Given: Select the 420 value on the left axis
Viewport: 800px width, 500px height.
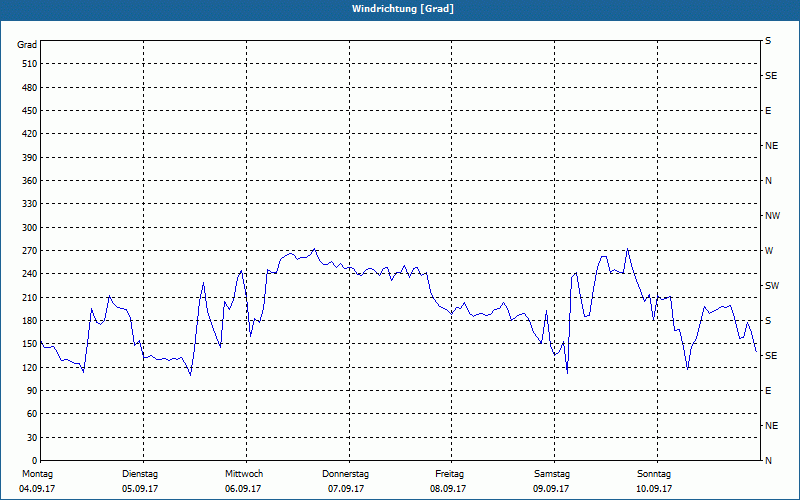Looking at the screenshot, I should (x=30, y=134).
